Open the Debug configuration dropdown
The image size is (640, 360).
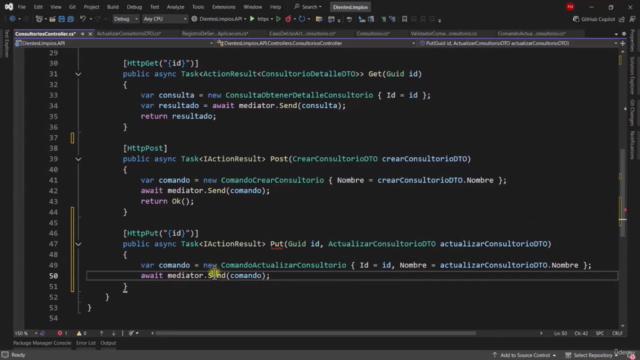pos(126,19)
